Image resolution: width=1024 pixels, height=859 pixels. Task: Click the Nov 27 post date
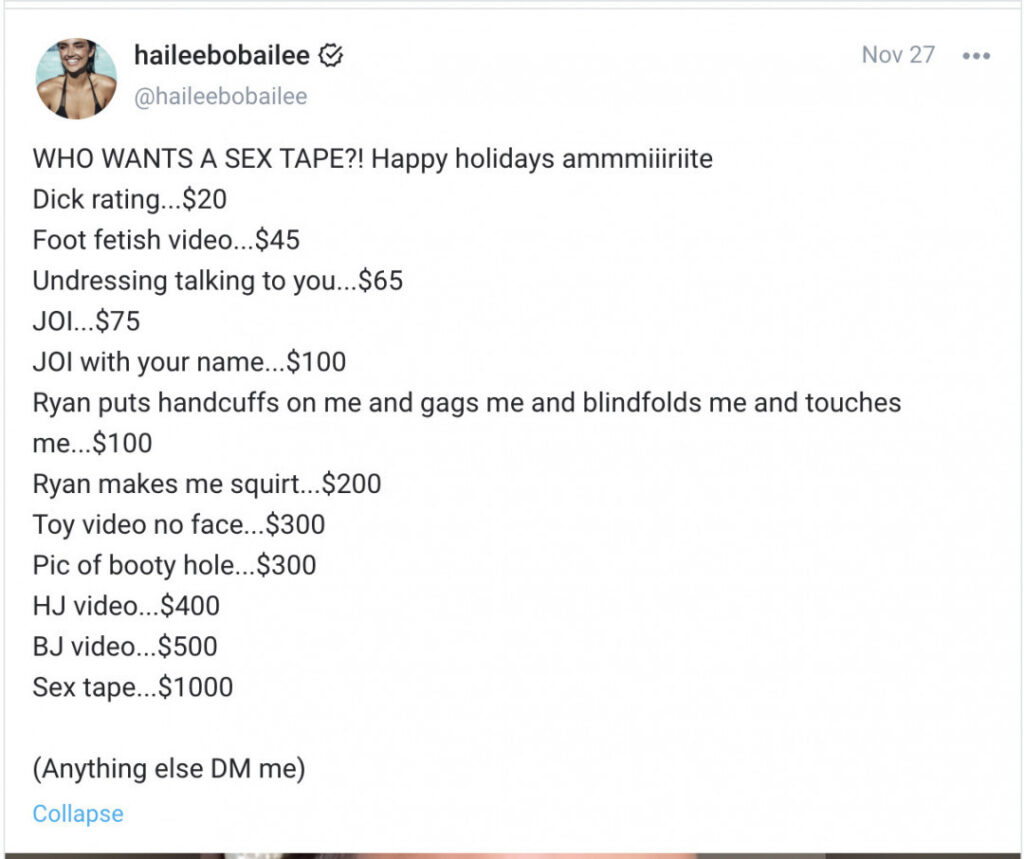point(897,55)
